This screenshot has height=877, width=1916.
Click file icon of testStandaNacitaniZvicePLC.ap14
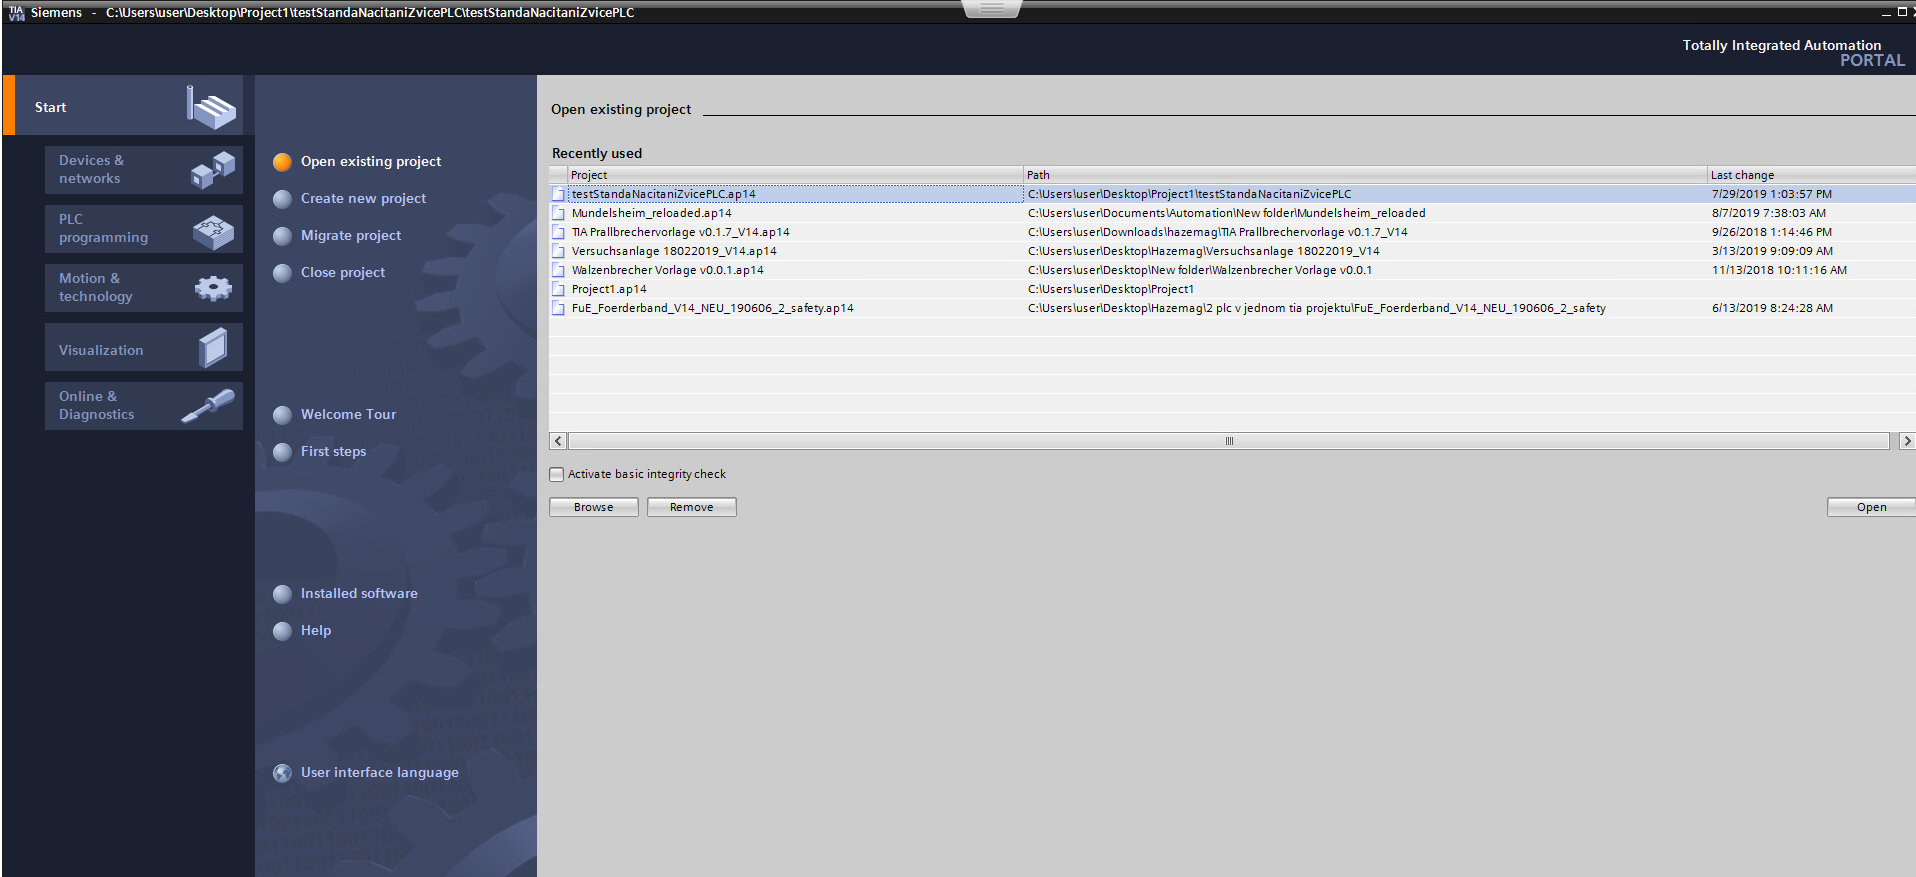[x=559, y=194]
